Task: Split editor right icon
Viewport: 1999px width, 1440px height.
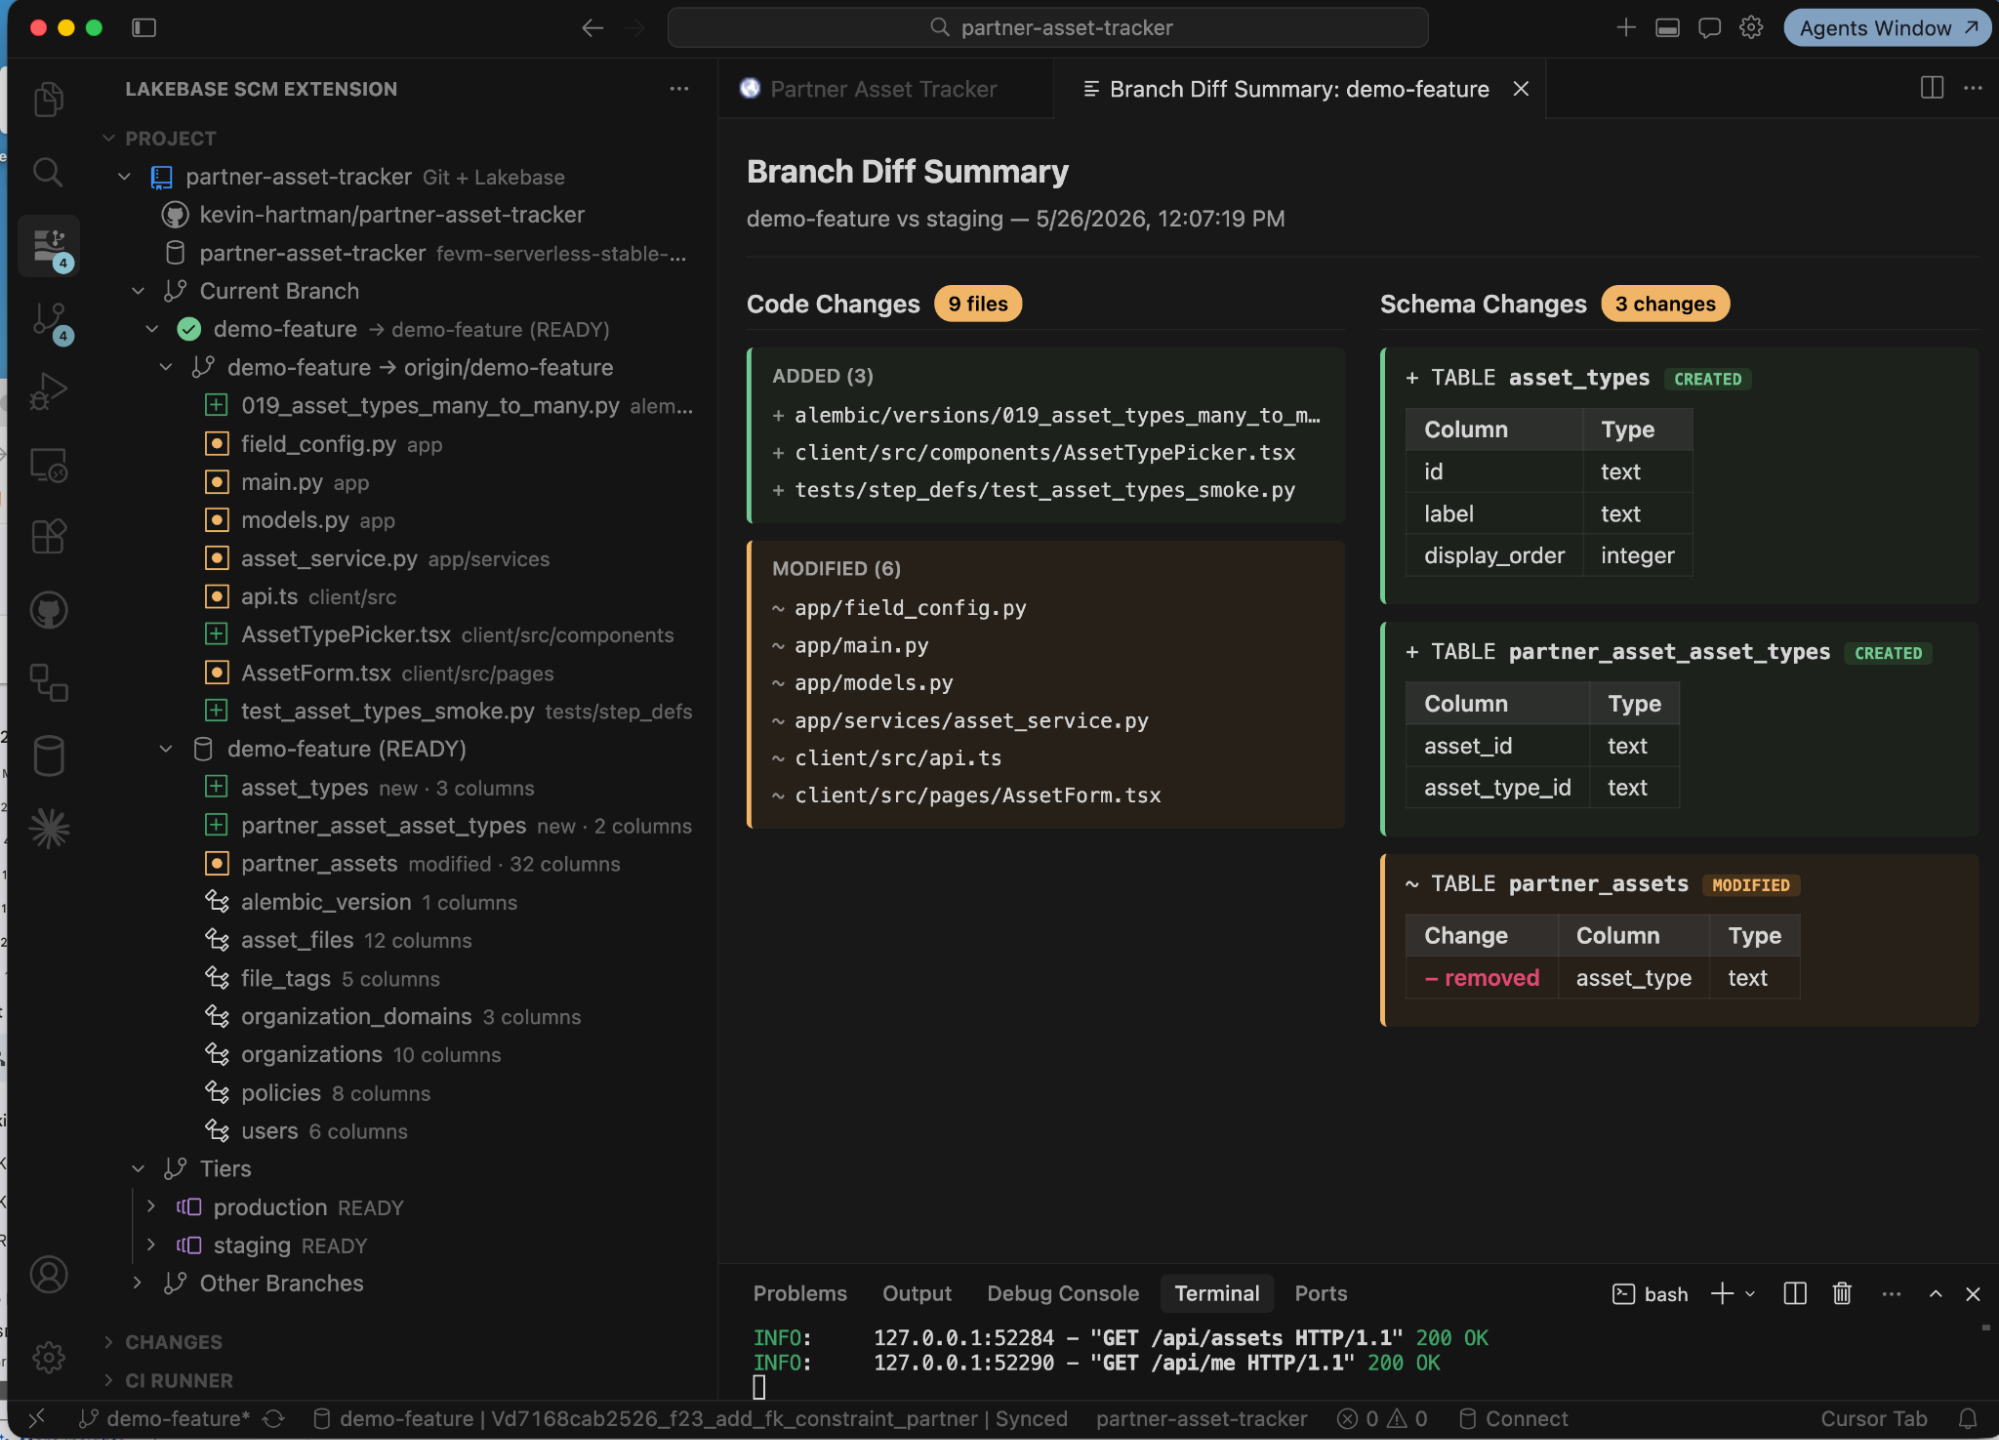Action: coord(1932,88)
